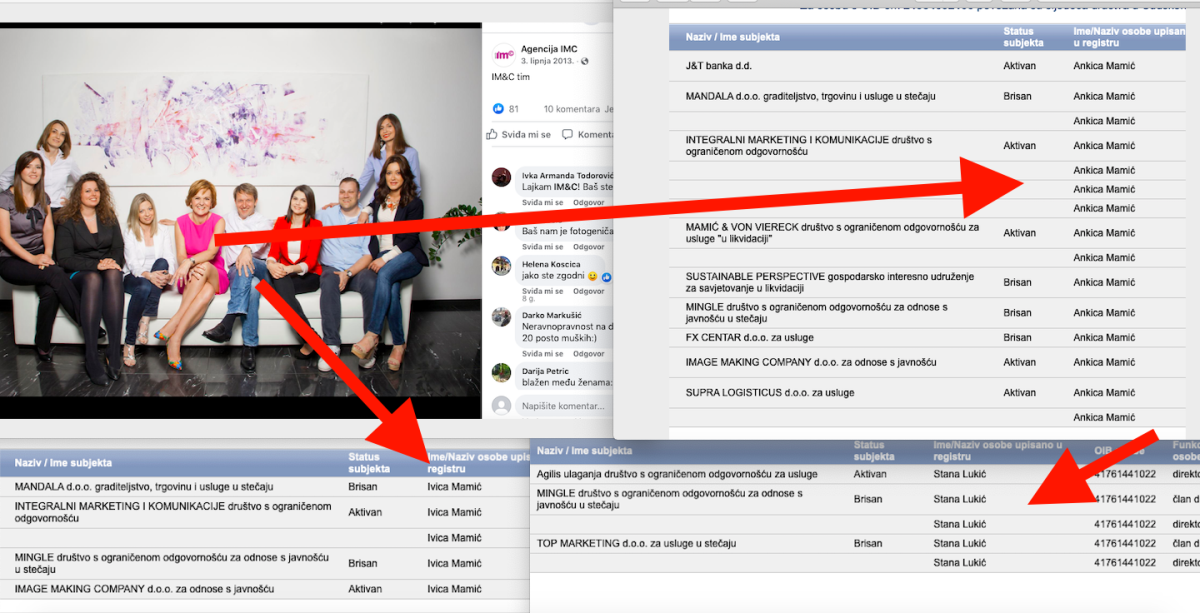The width and height of the screenshot is (1200, 613).
Task: Select SUPRA LOGISTICUS d.o.o. za usluge
Action: [x=770, y=393]
